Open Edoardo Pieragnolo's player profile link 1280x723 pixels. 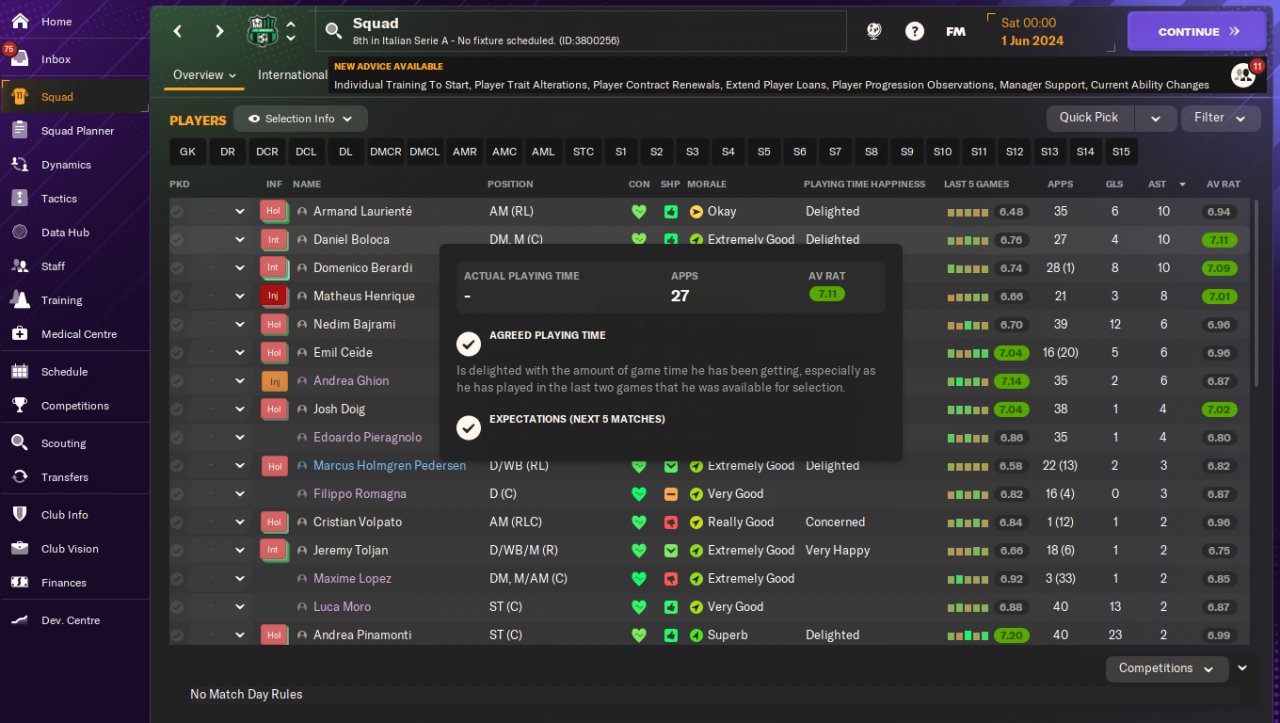[x=367, y=437]
